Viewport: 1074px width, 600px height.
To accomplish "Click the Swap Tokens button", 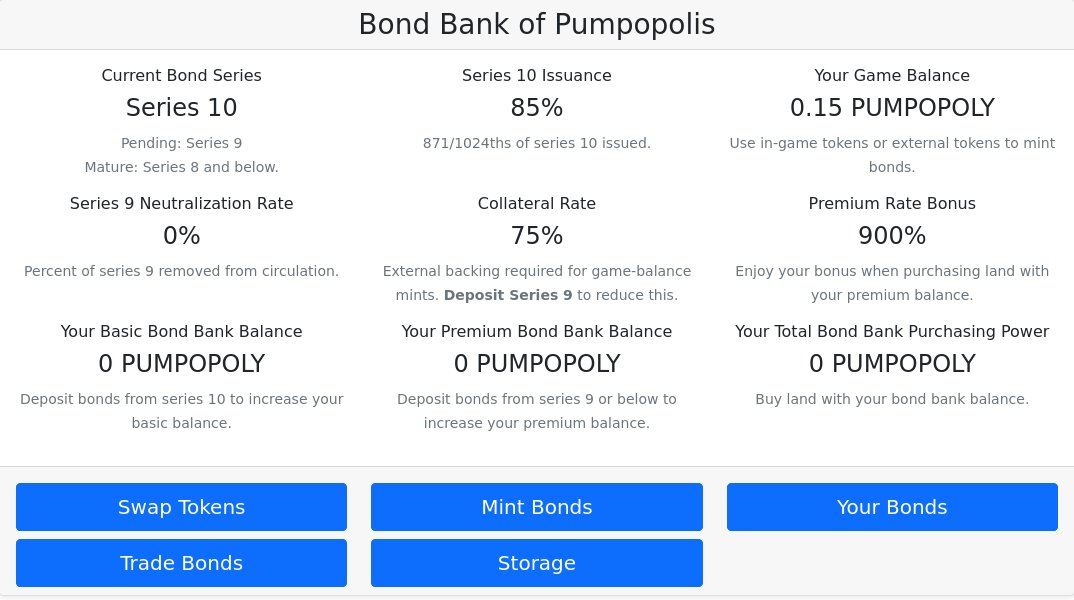I will (182, 507).
